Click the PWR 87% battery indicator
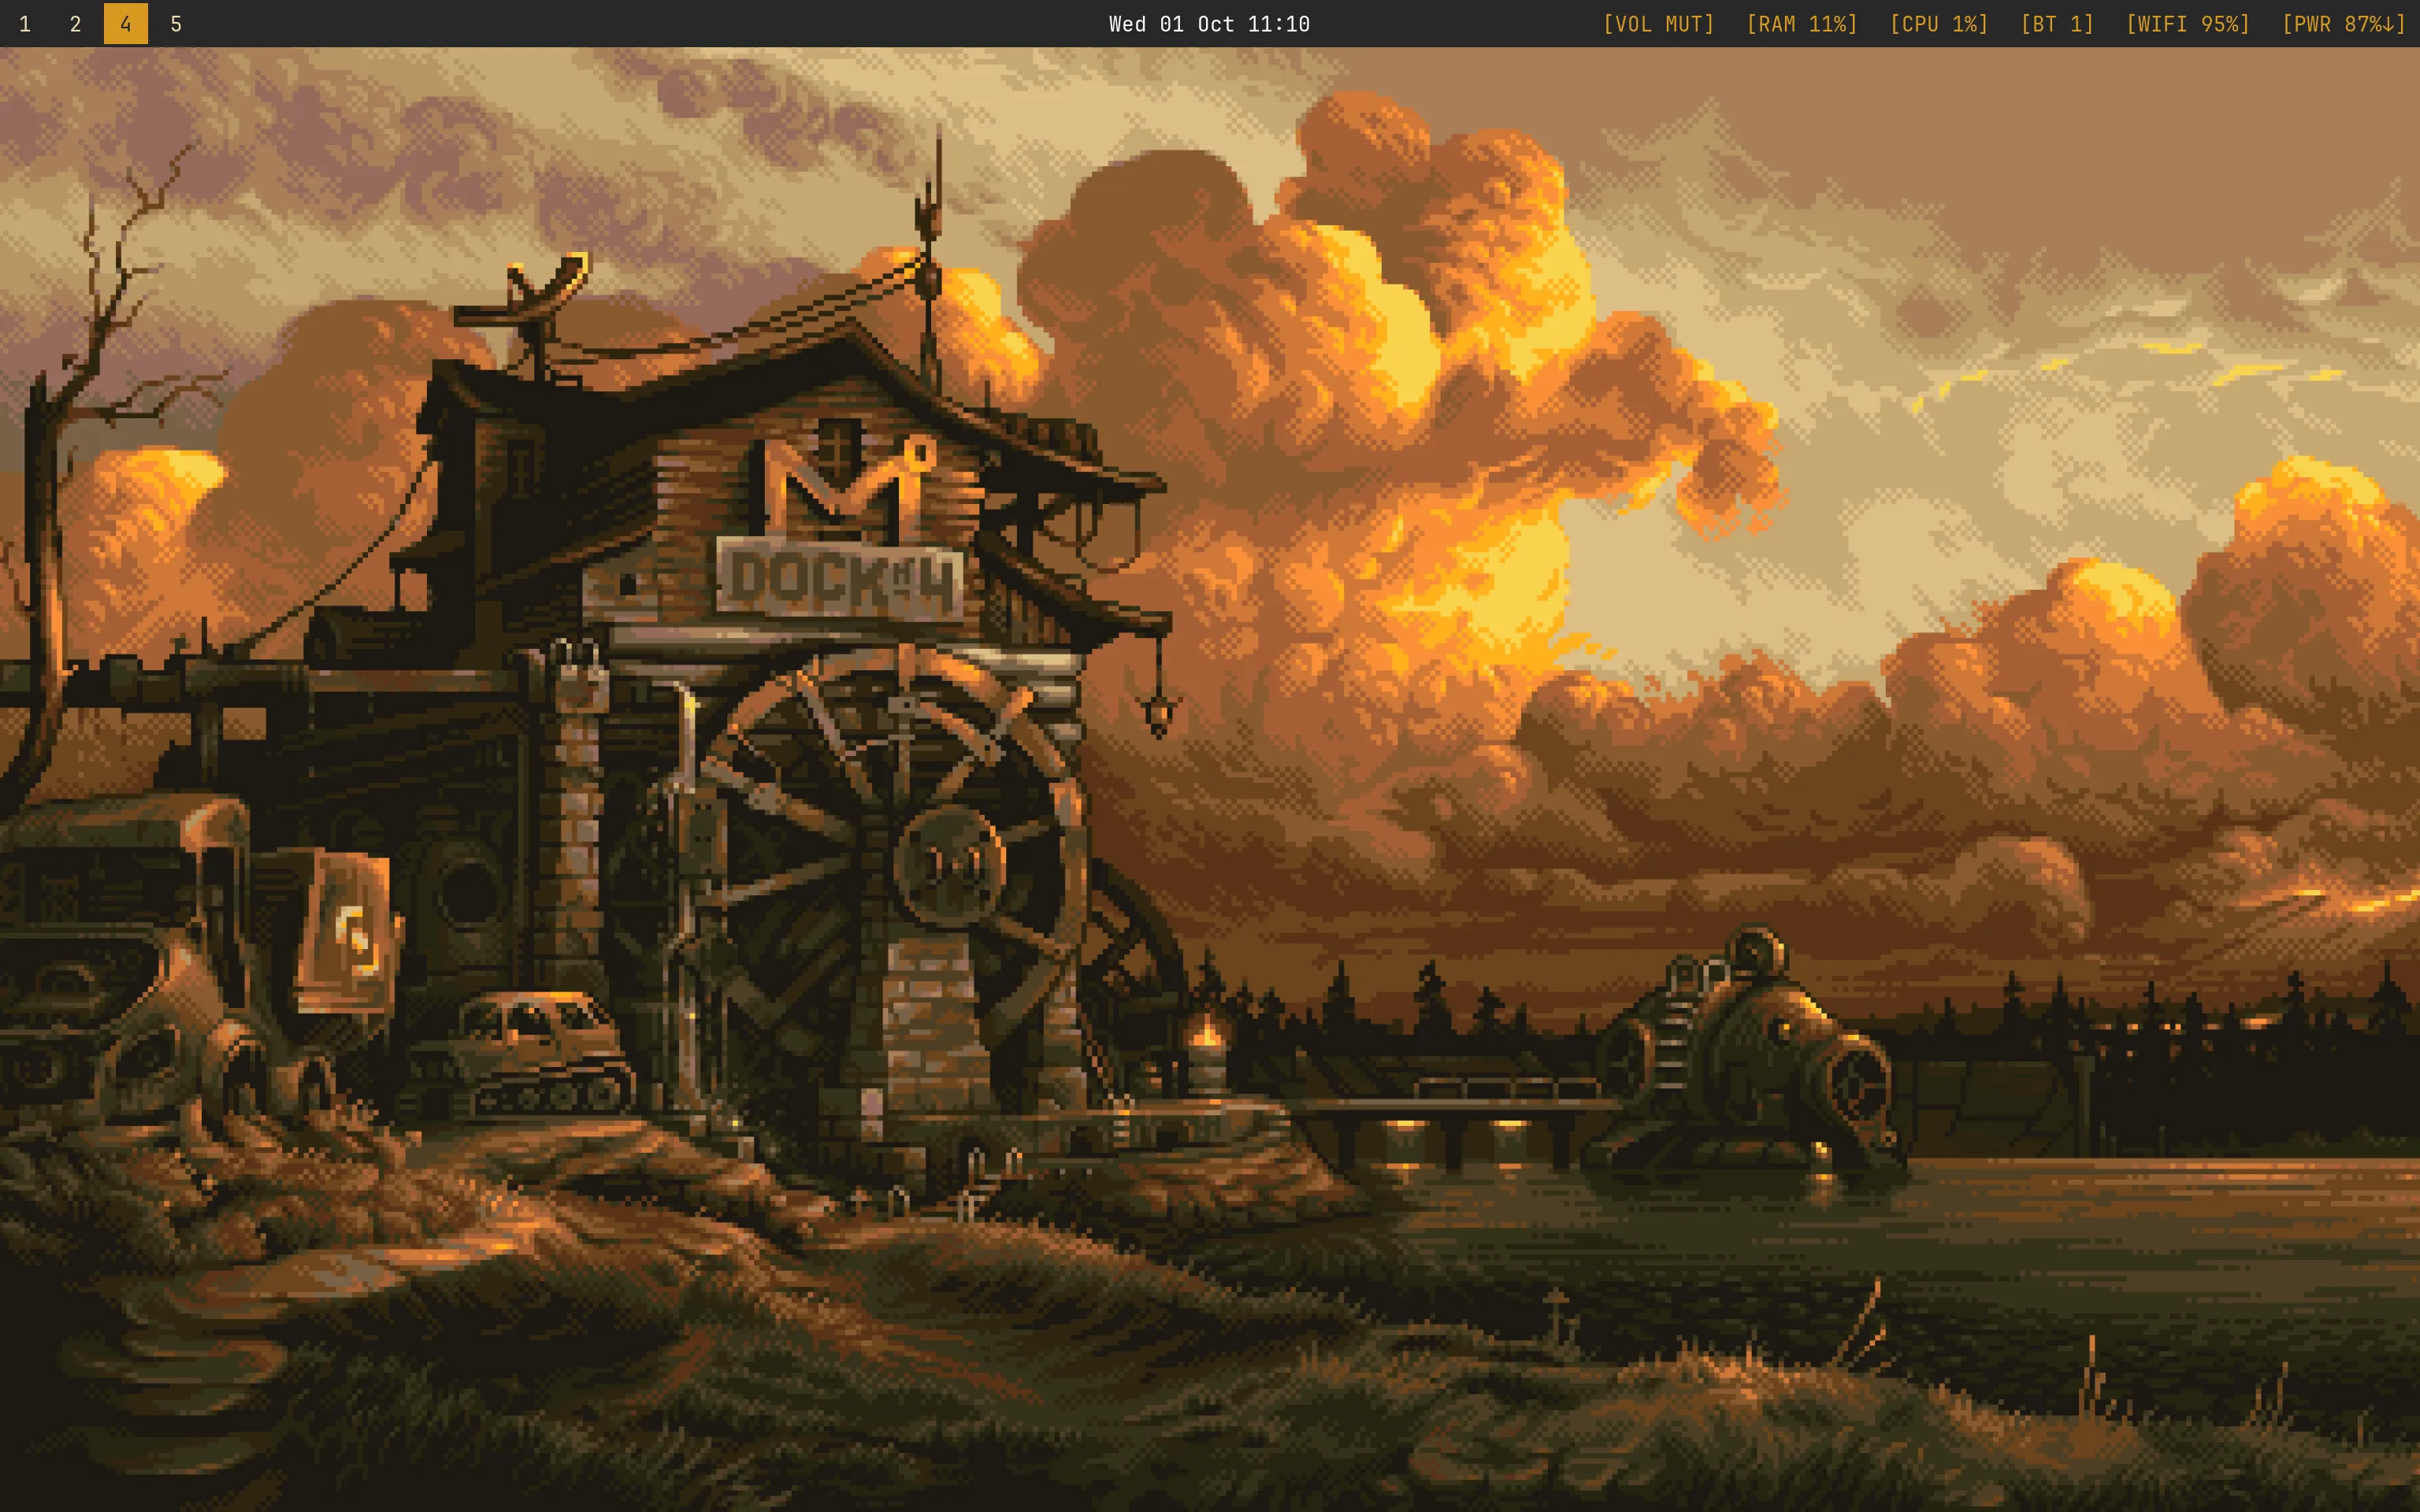This screenshot has height=1512, width=2420. click(2342, 24)
